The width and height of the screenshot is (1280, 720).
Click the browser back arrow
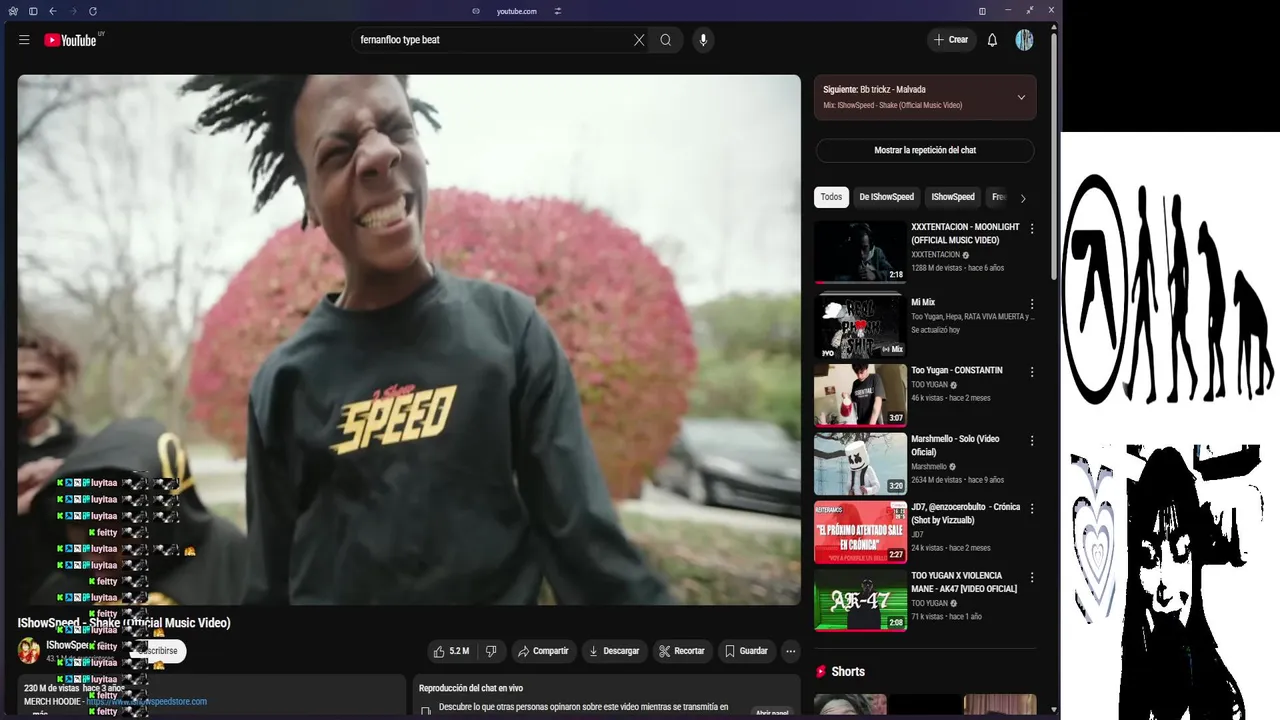click(x=53, y=11)
